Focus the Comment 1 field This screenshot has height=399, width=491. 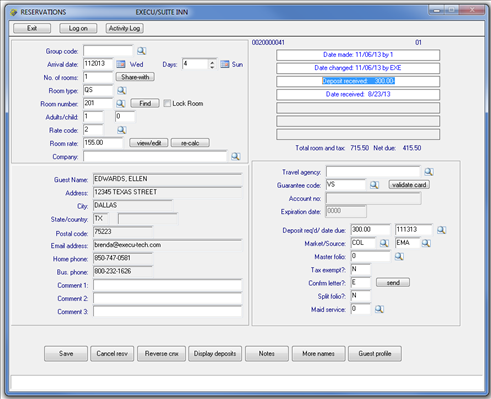[168, 285]
